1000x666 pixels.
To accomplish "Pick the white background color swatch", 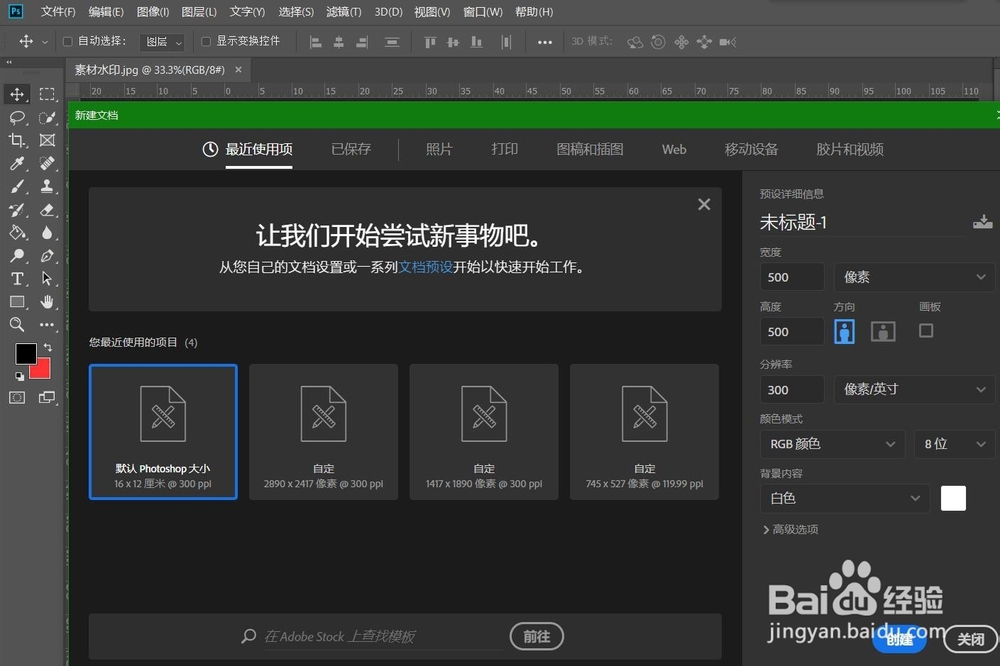I will coord(953,498).
